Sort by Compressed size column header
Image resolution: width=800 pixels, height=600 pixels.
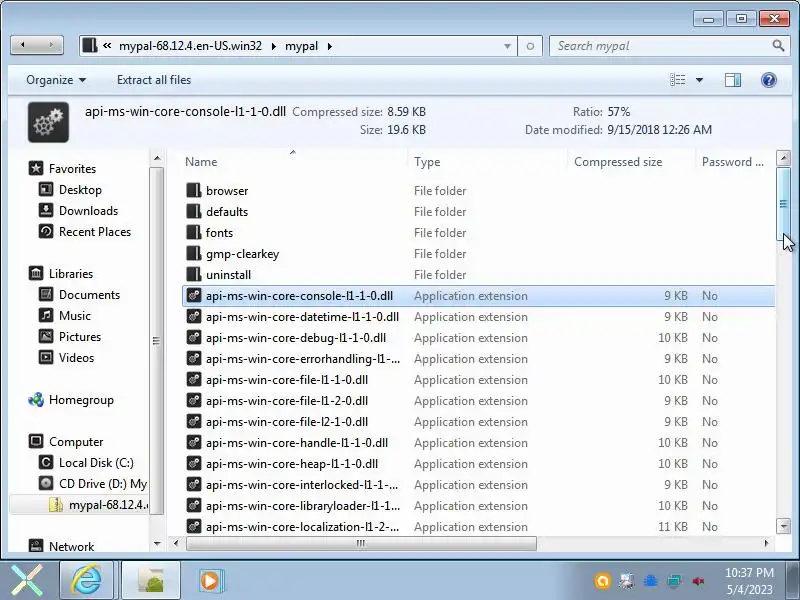click(x=618, y=162)
